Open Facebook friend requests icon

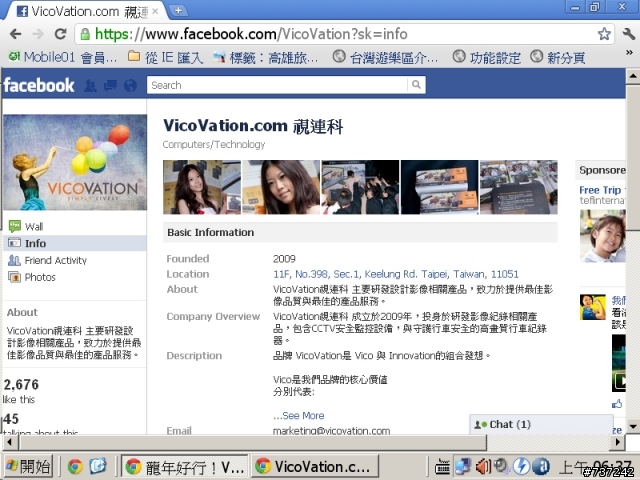coord(90,85)
